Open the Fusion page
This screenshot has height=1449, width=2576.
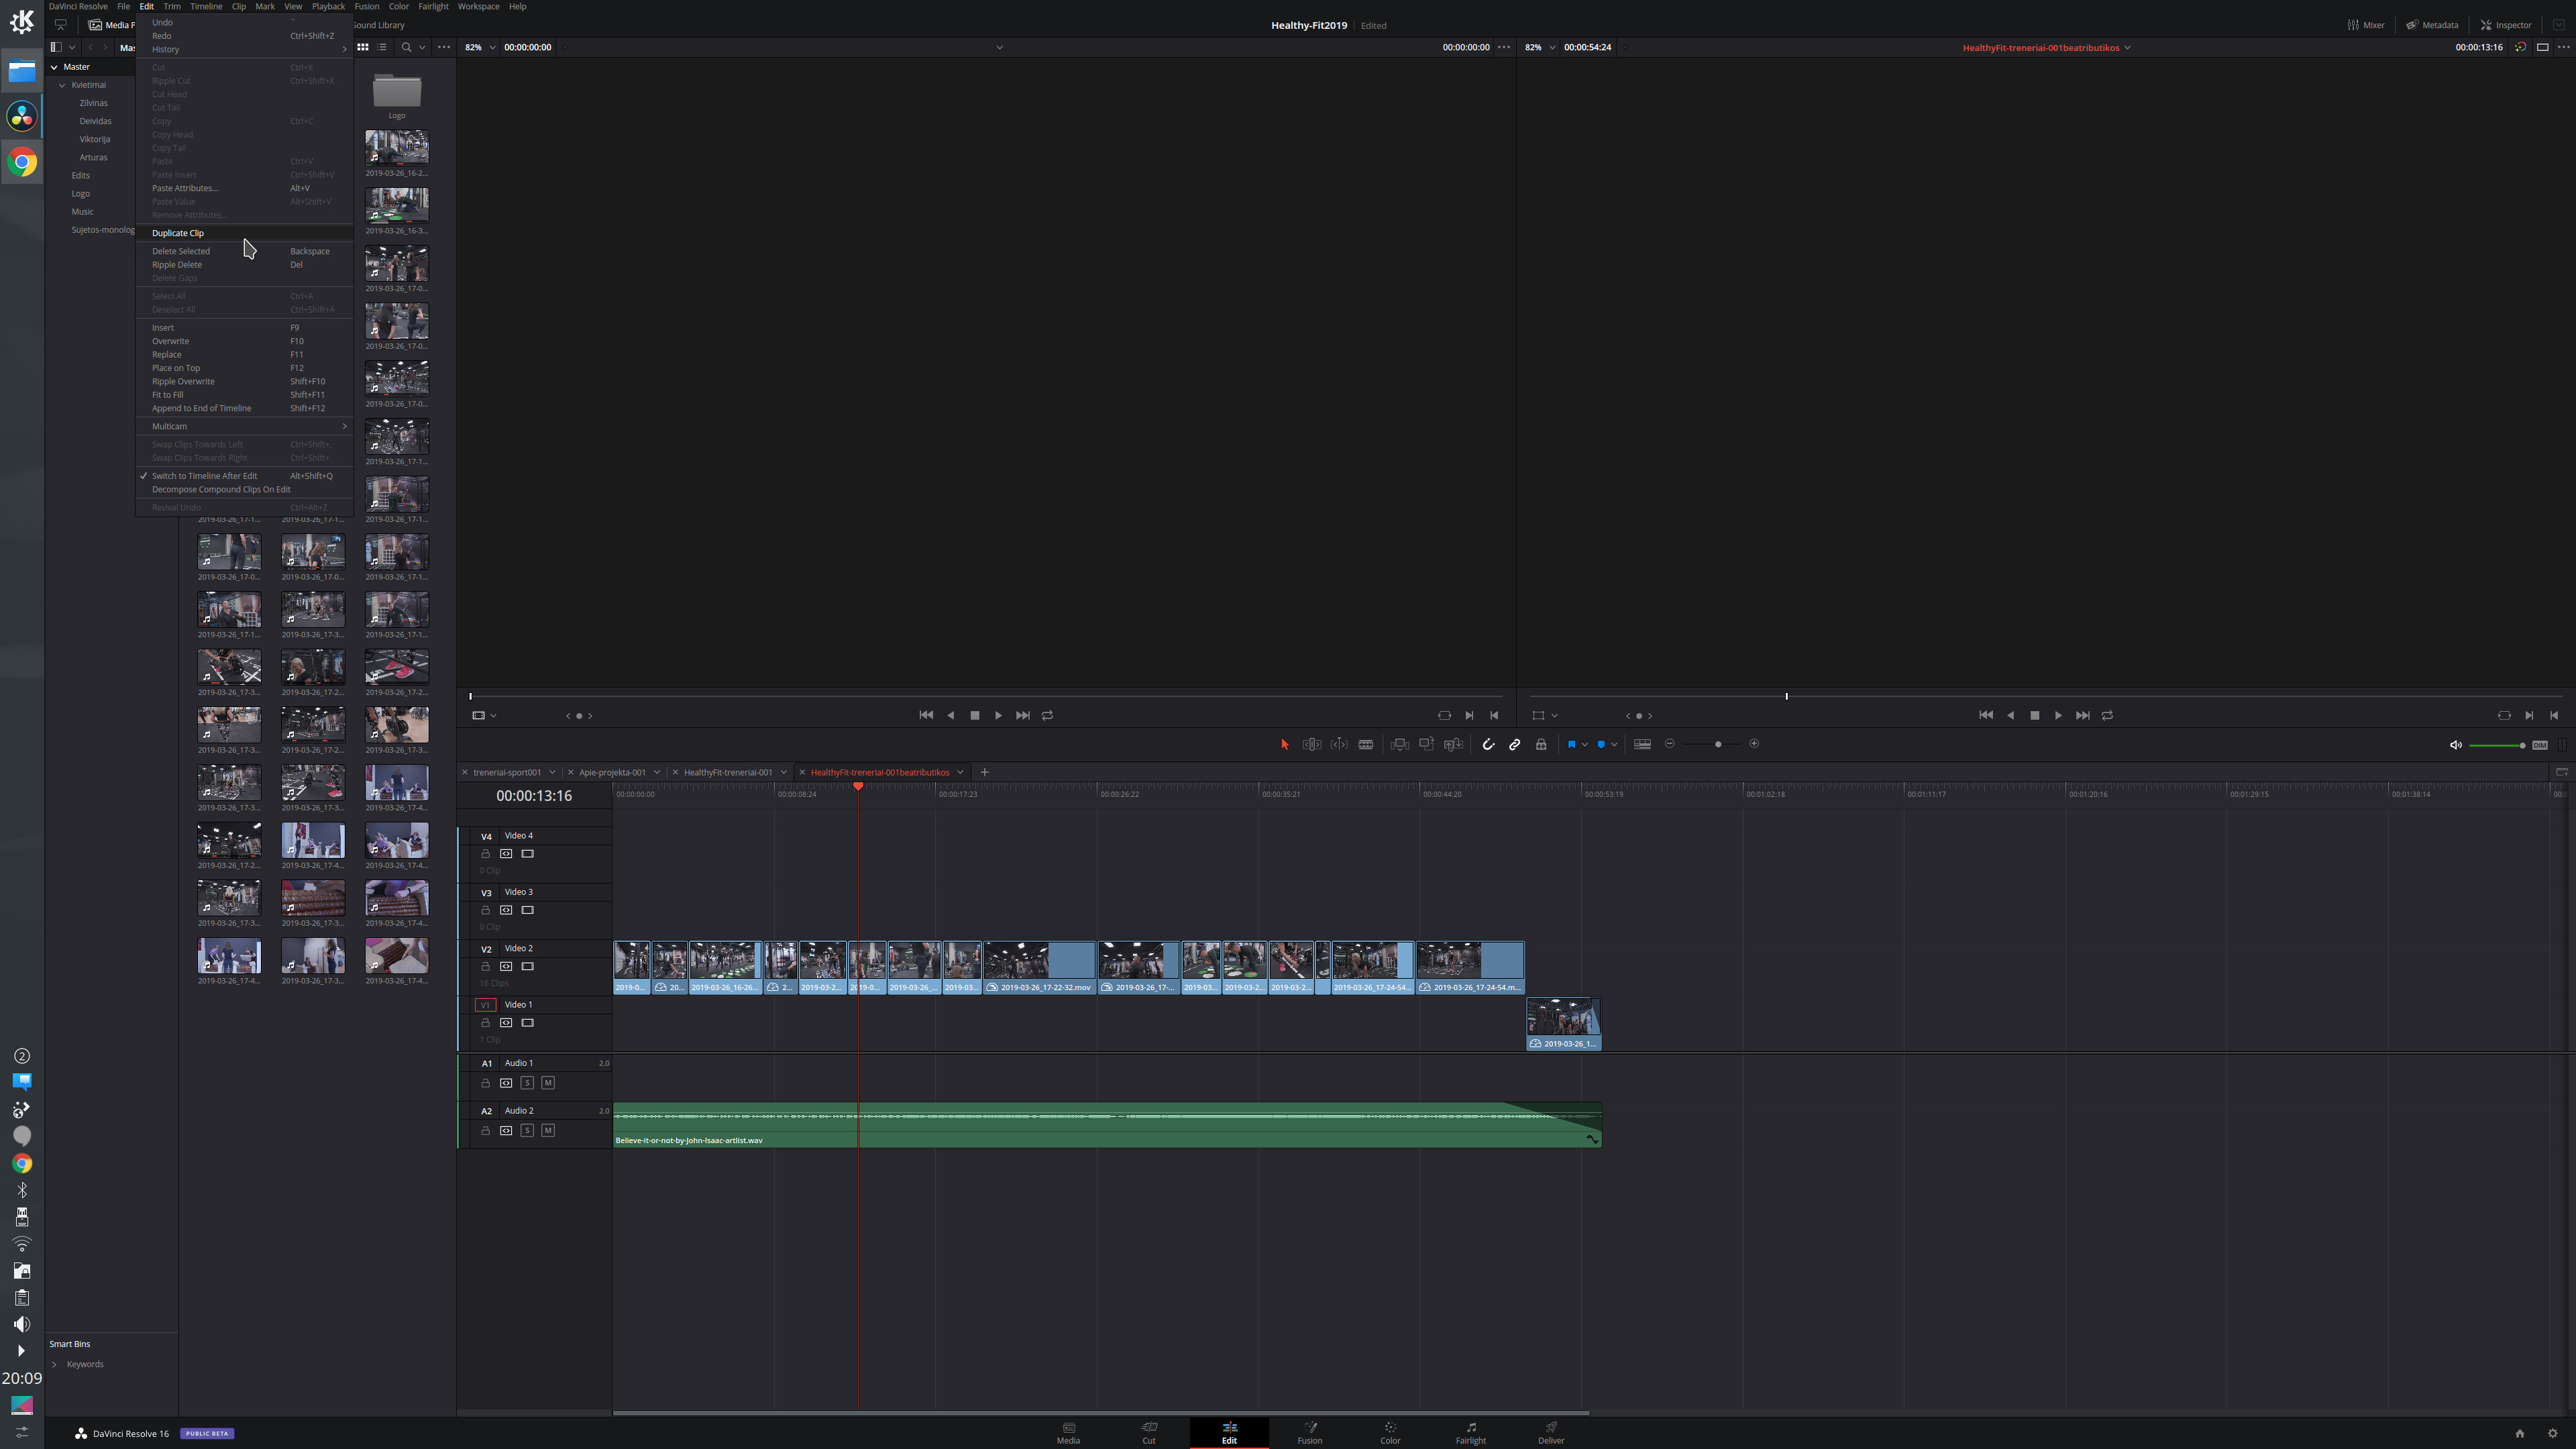point(1310,1433)
